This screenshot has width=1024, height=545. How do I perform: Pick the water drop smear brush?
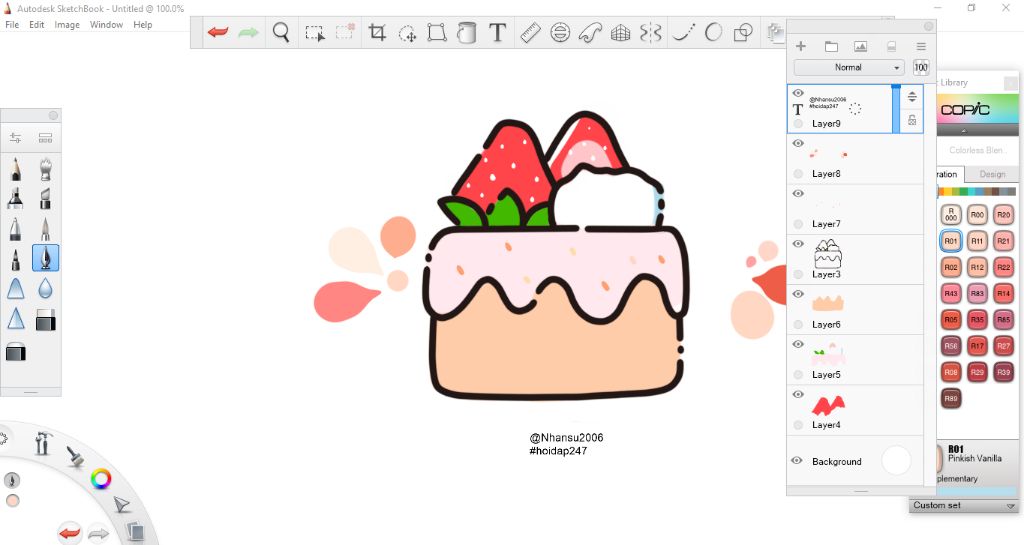point(45,288)
